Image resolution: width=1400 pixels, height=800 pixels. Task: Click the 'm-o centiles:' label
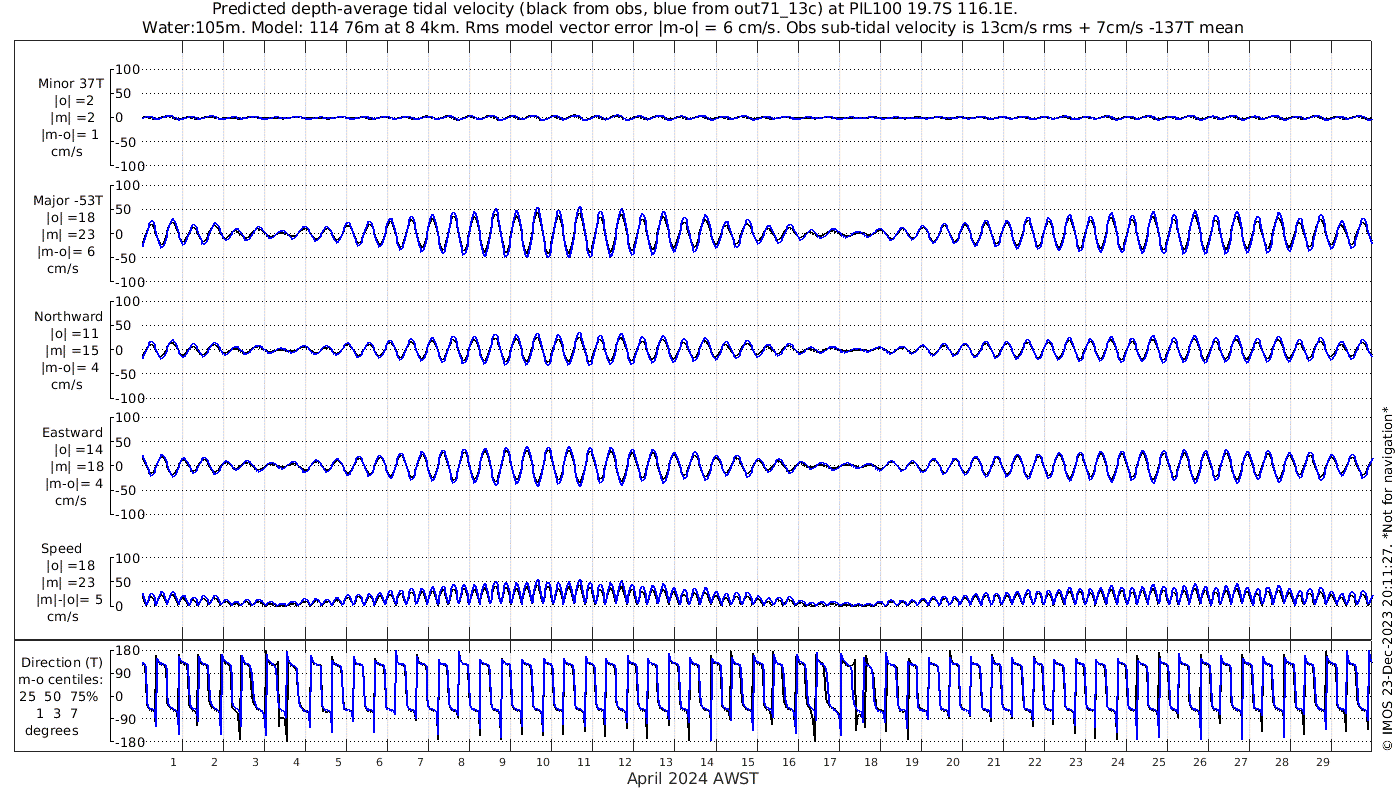[x=62, y=680]
